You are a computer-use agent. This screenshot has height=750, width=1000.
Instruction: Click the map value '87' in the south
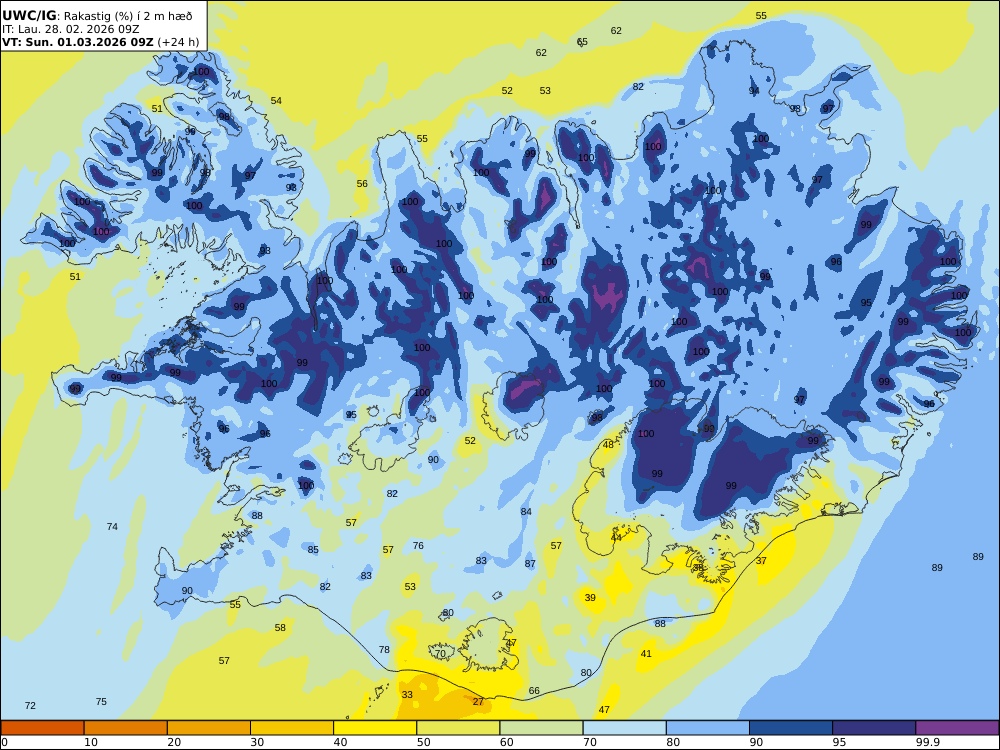click(x=530, y=564)
